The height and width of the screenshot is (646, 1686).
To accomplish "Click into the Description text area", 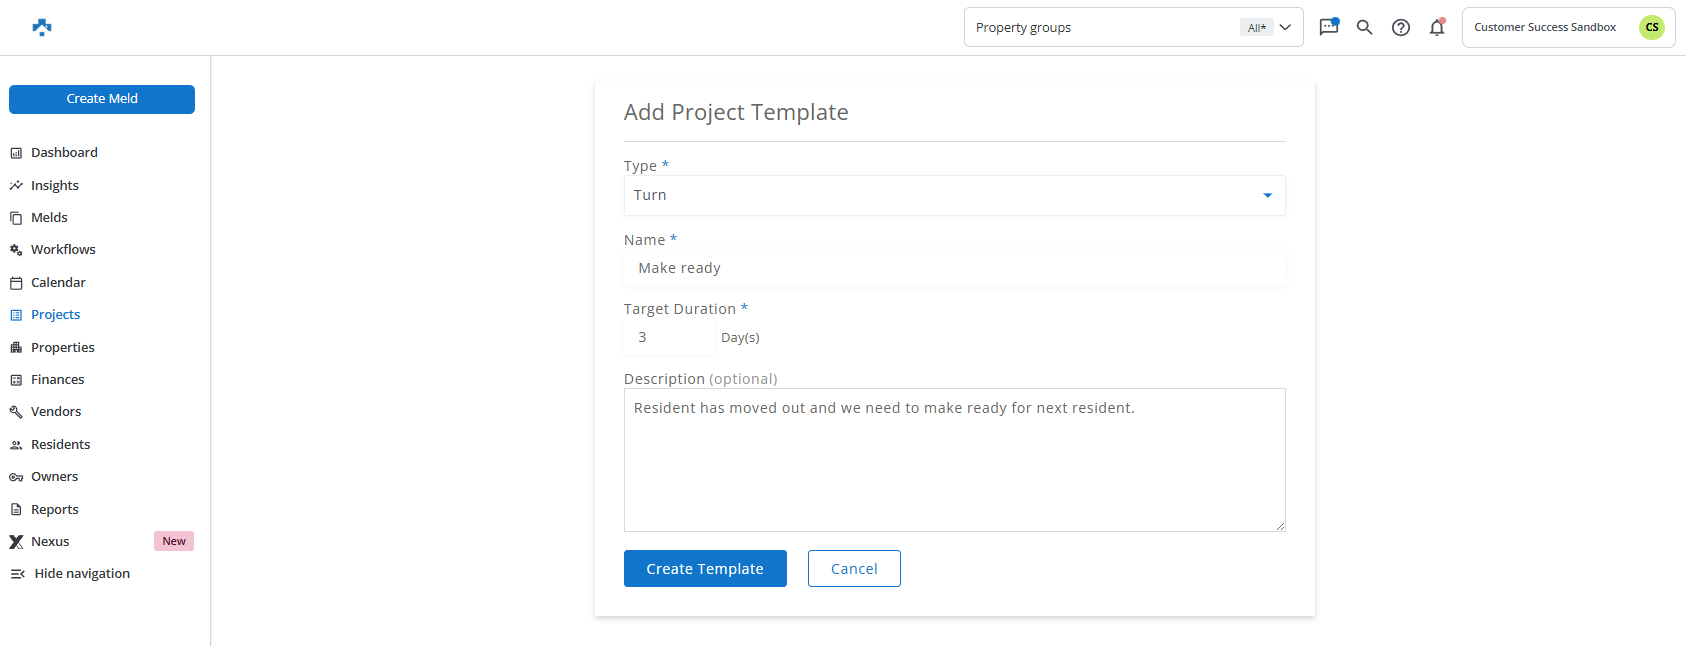I will click(954, 460).
